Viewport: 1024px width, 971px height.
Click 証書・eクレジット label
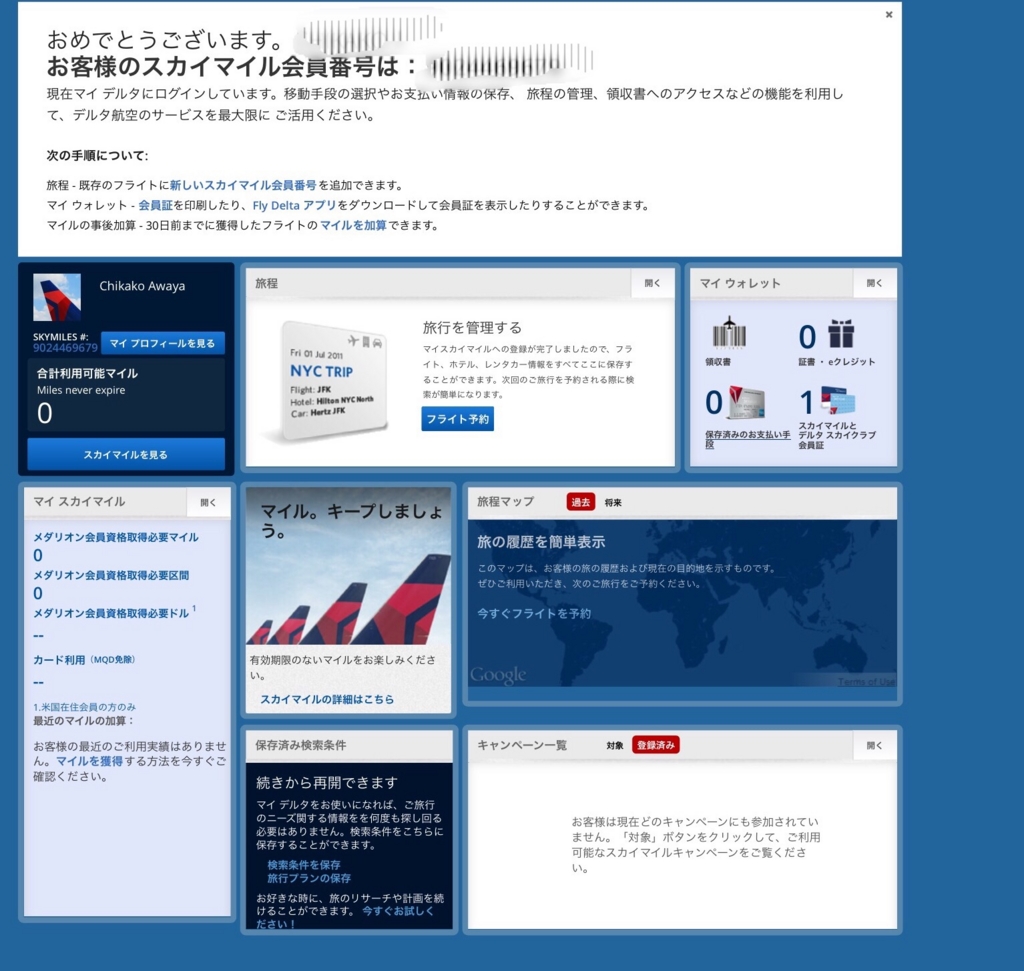point(837,362)
